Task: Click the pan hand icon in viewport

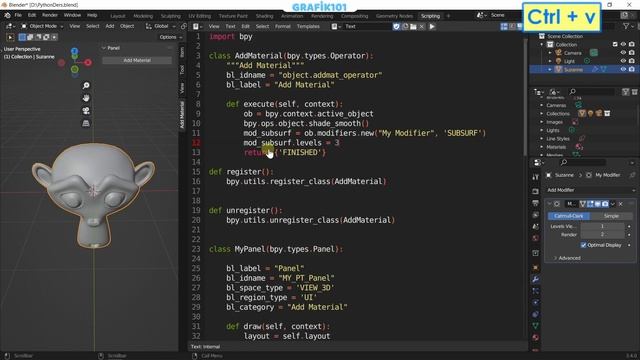Action: 86,98
